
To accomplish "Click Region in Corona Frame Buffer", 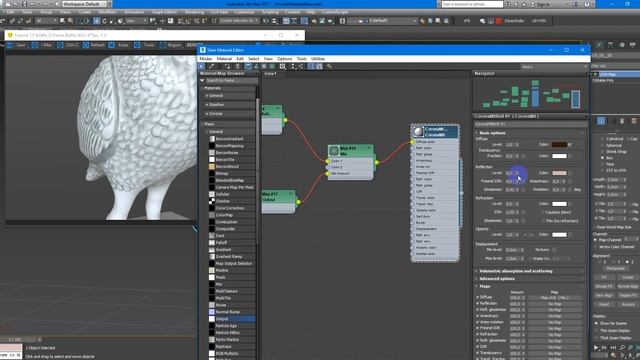I will (x=170, y=45).
